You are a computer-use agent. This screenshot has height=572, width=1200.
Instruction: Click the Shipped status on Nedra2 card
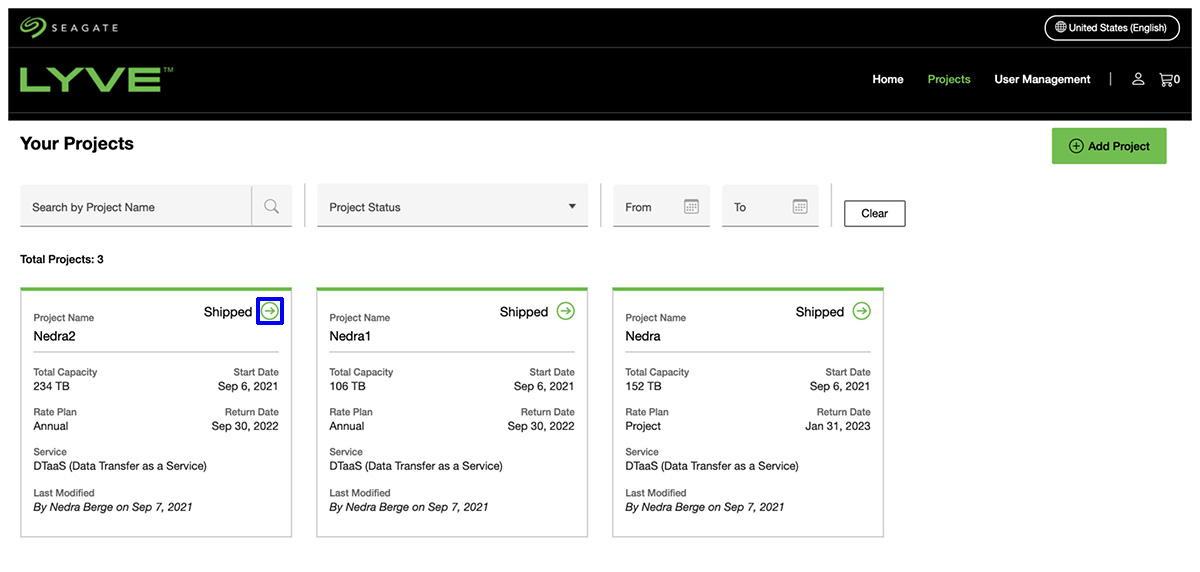coord(228,312)
